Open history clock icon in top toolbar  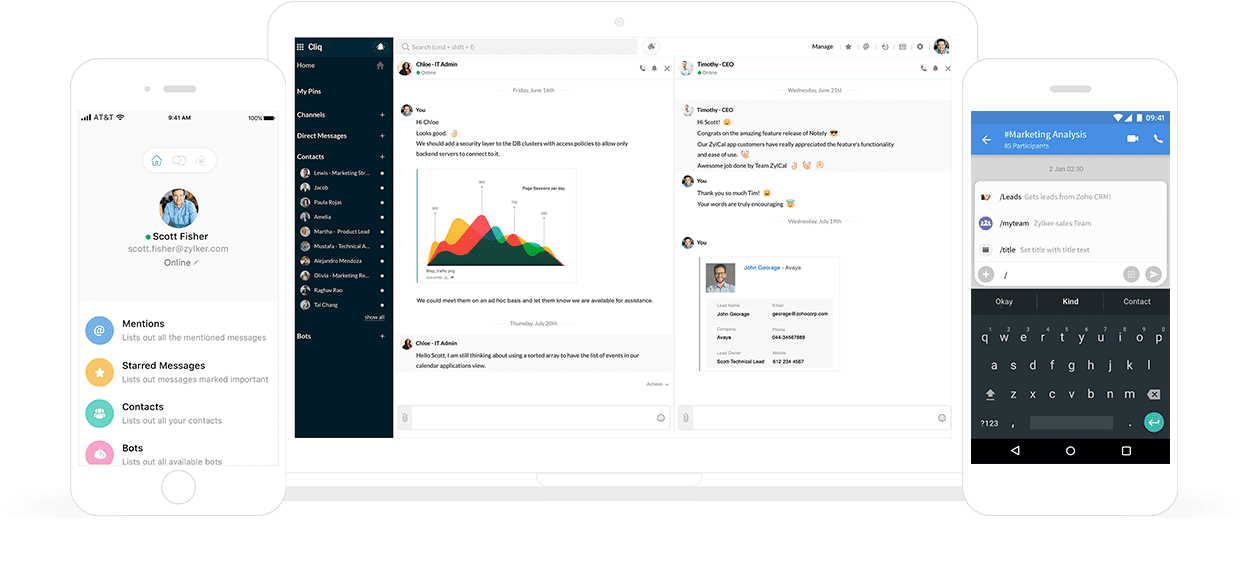[884, 46]
